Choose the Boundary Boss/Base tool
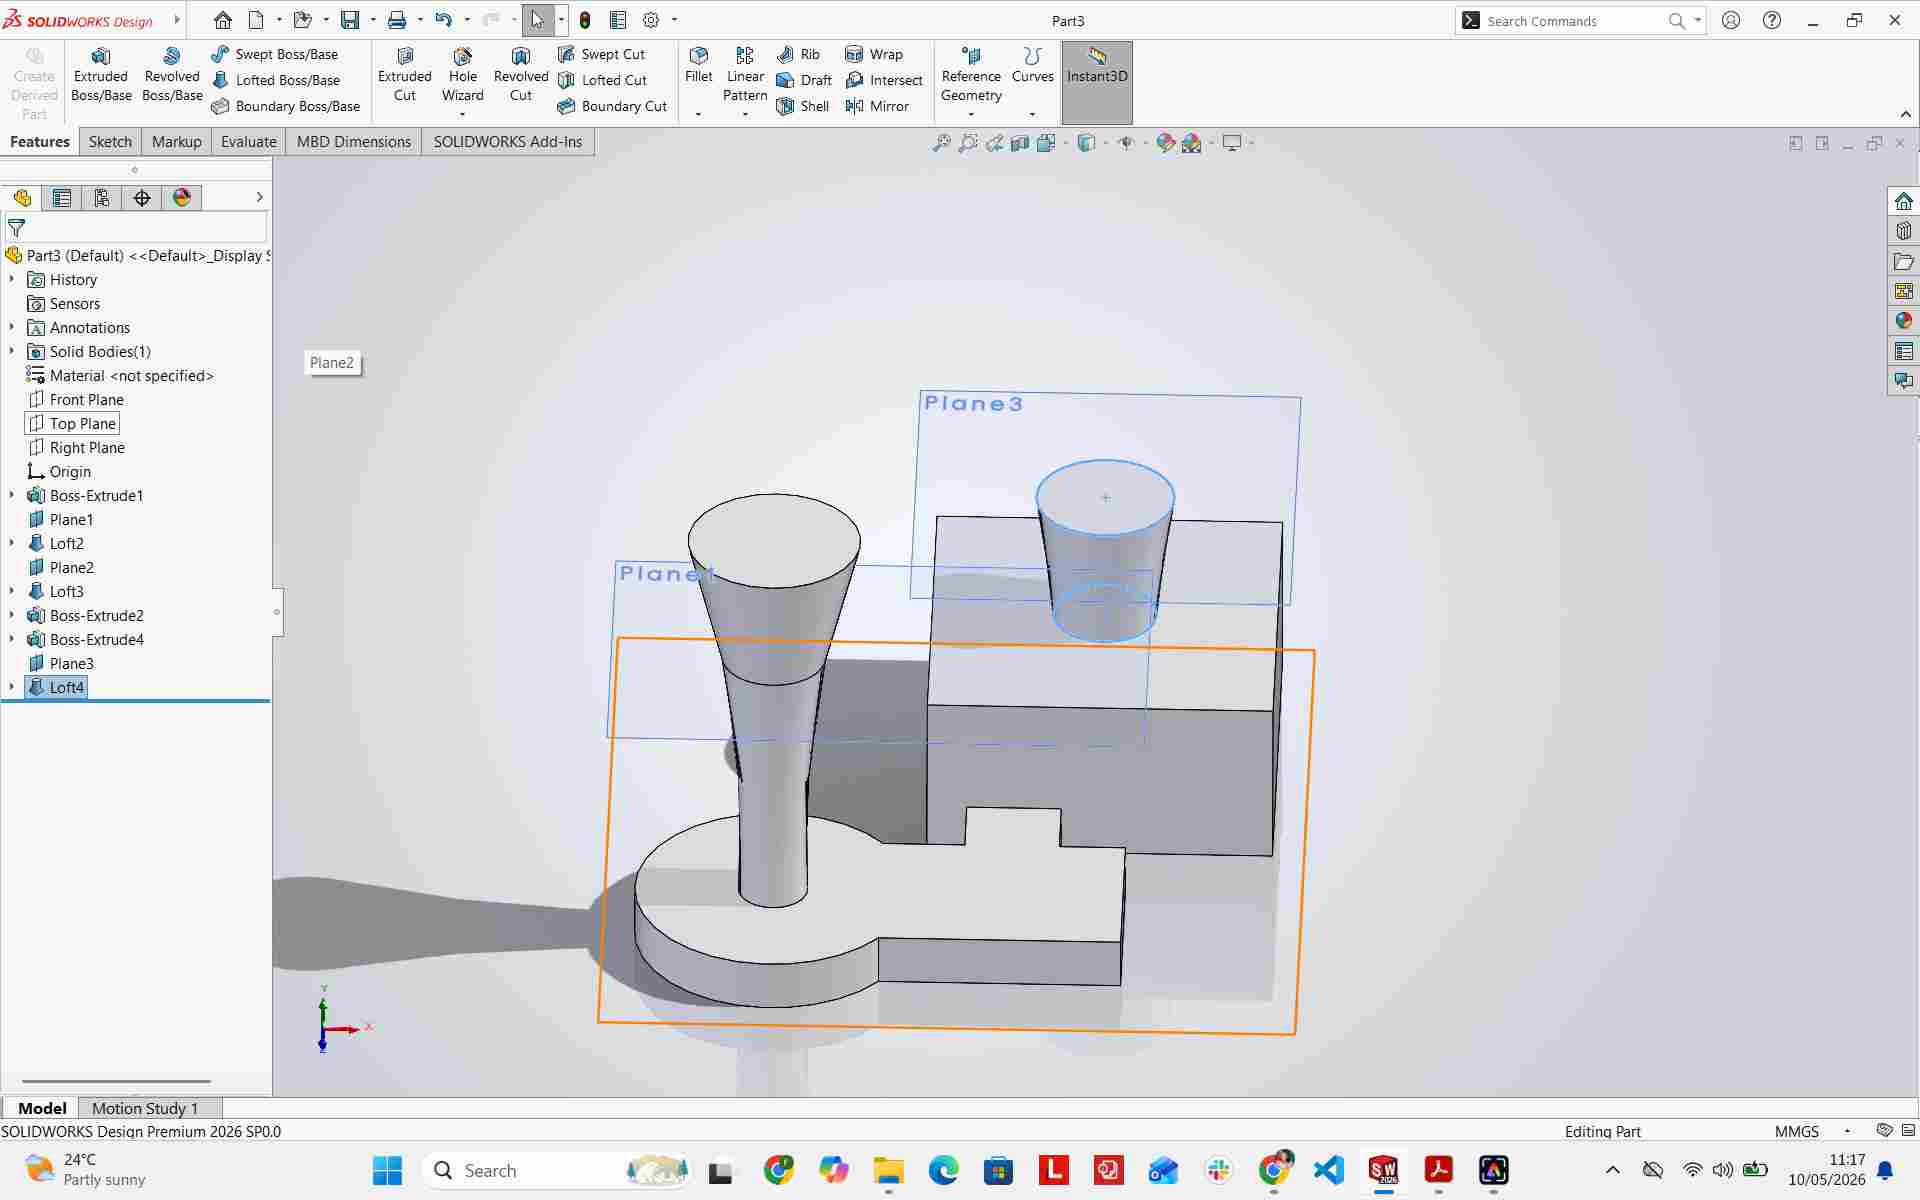Screen dimensions: 1920x1200 (286, 106)
